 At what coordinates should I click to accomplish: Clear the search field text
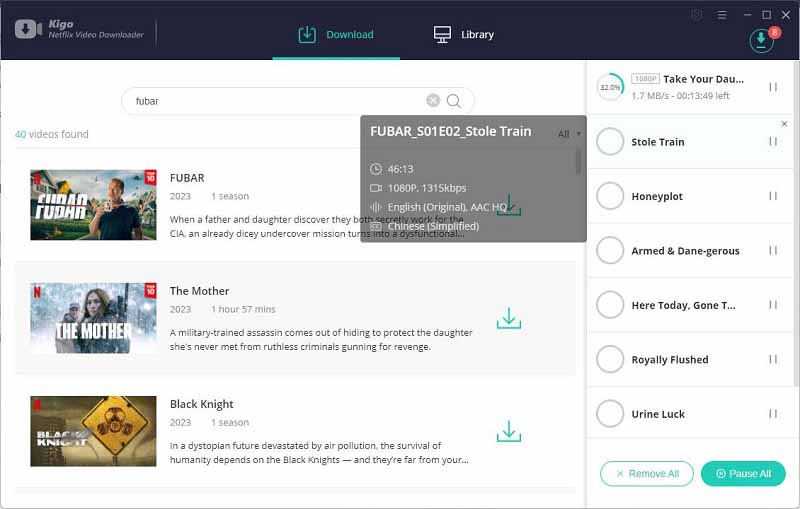433,100
